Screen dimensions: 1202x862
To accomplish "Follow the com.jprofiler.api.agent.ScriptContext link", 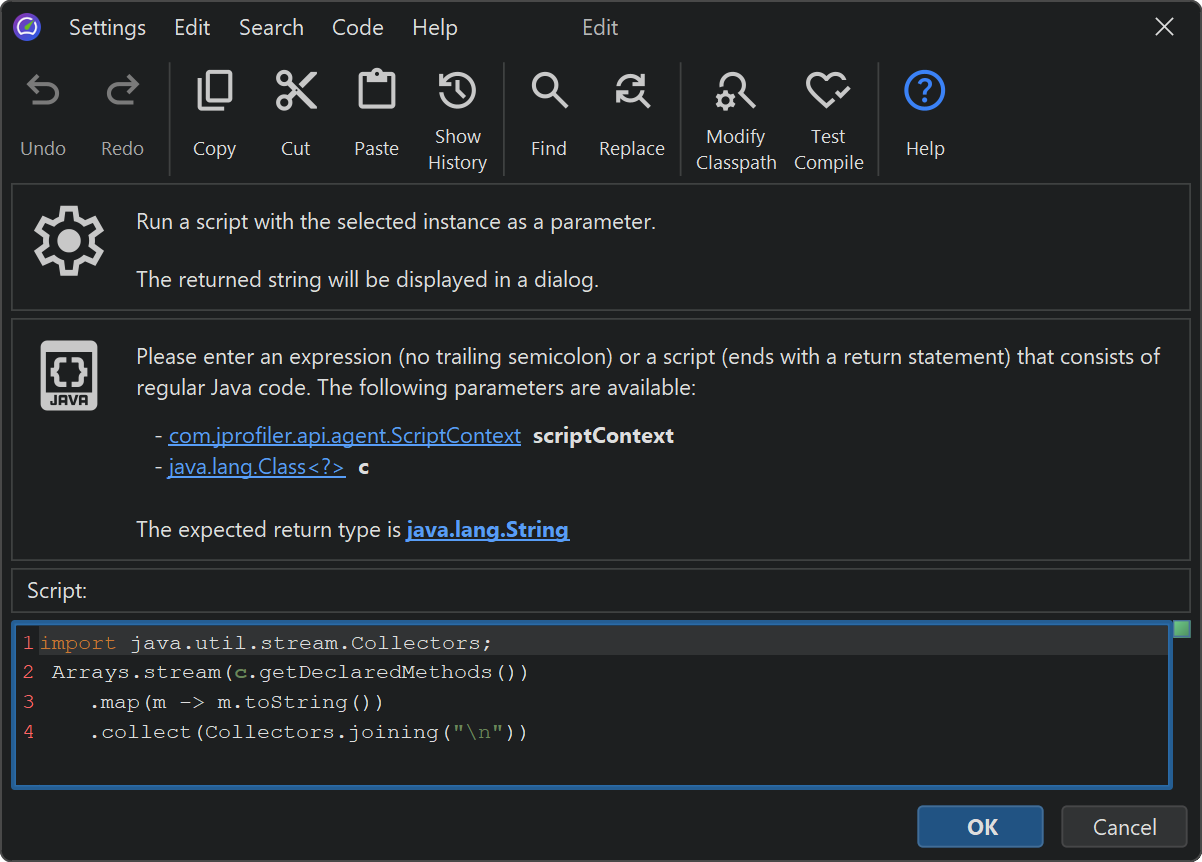I will (x=345, y=436).
